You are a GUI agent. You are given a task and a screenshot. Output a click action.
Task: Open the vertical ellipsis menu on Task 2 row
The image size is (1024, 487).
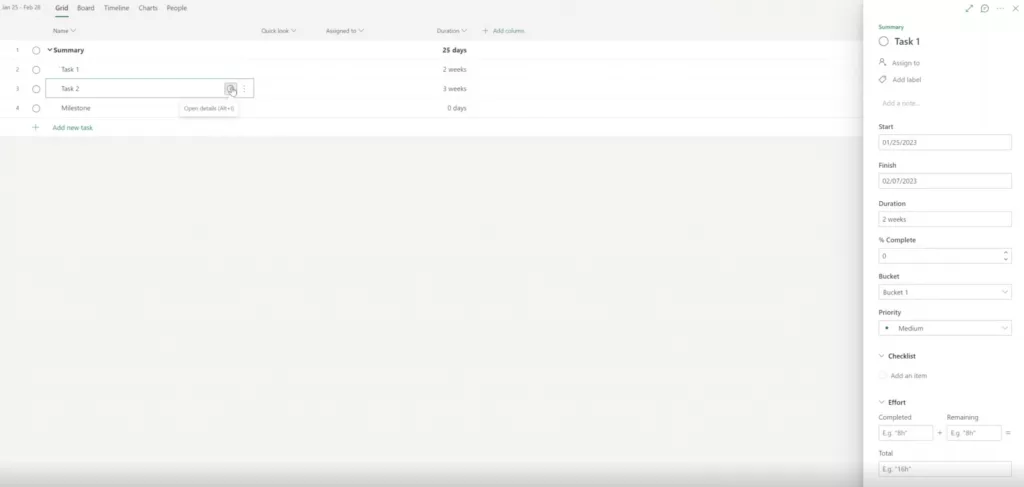tap(244, 89)
